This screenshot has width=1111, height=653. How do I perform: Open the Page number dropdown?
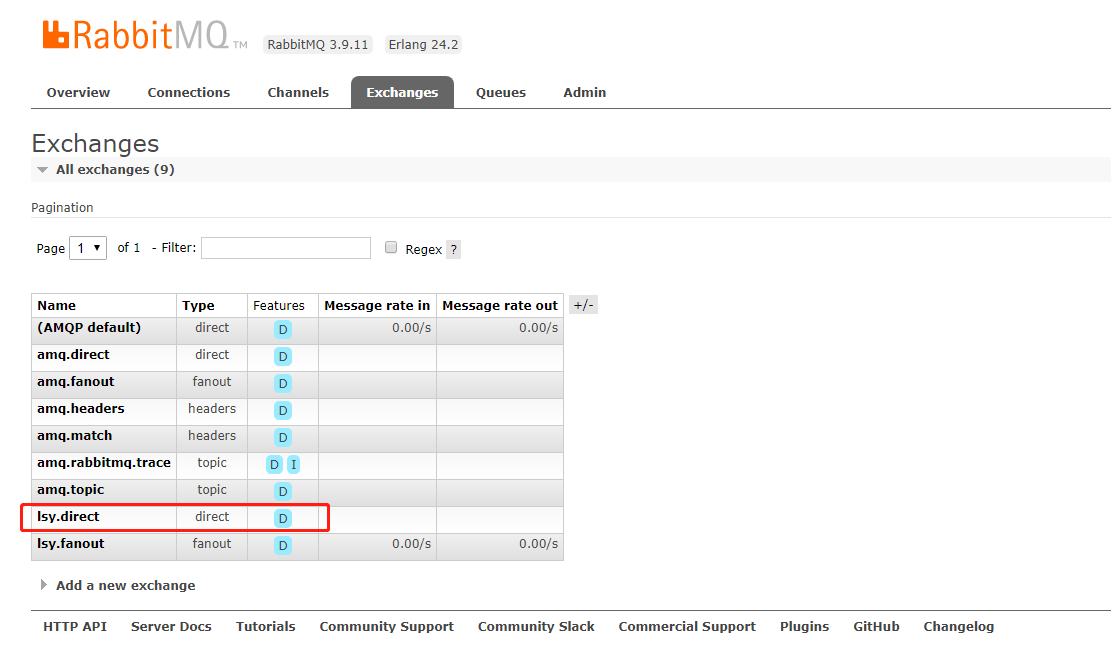coord(88,248)
